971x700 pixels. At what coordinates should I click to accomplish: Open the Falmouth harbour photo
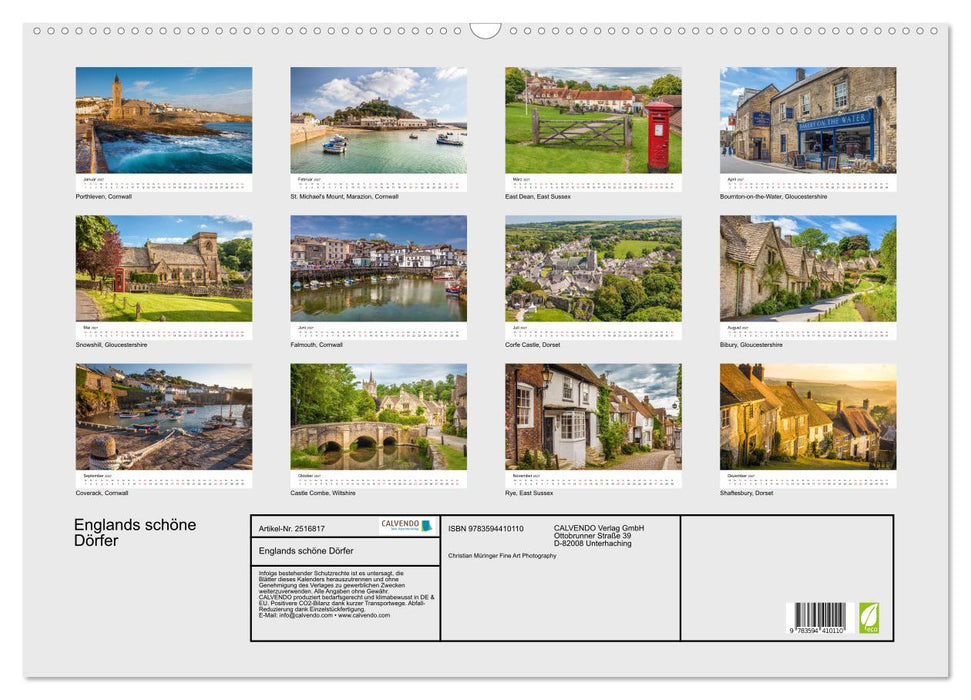click(378, 268)
